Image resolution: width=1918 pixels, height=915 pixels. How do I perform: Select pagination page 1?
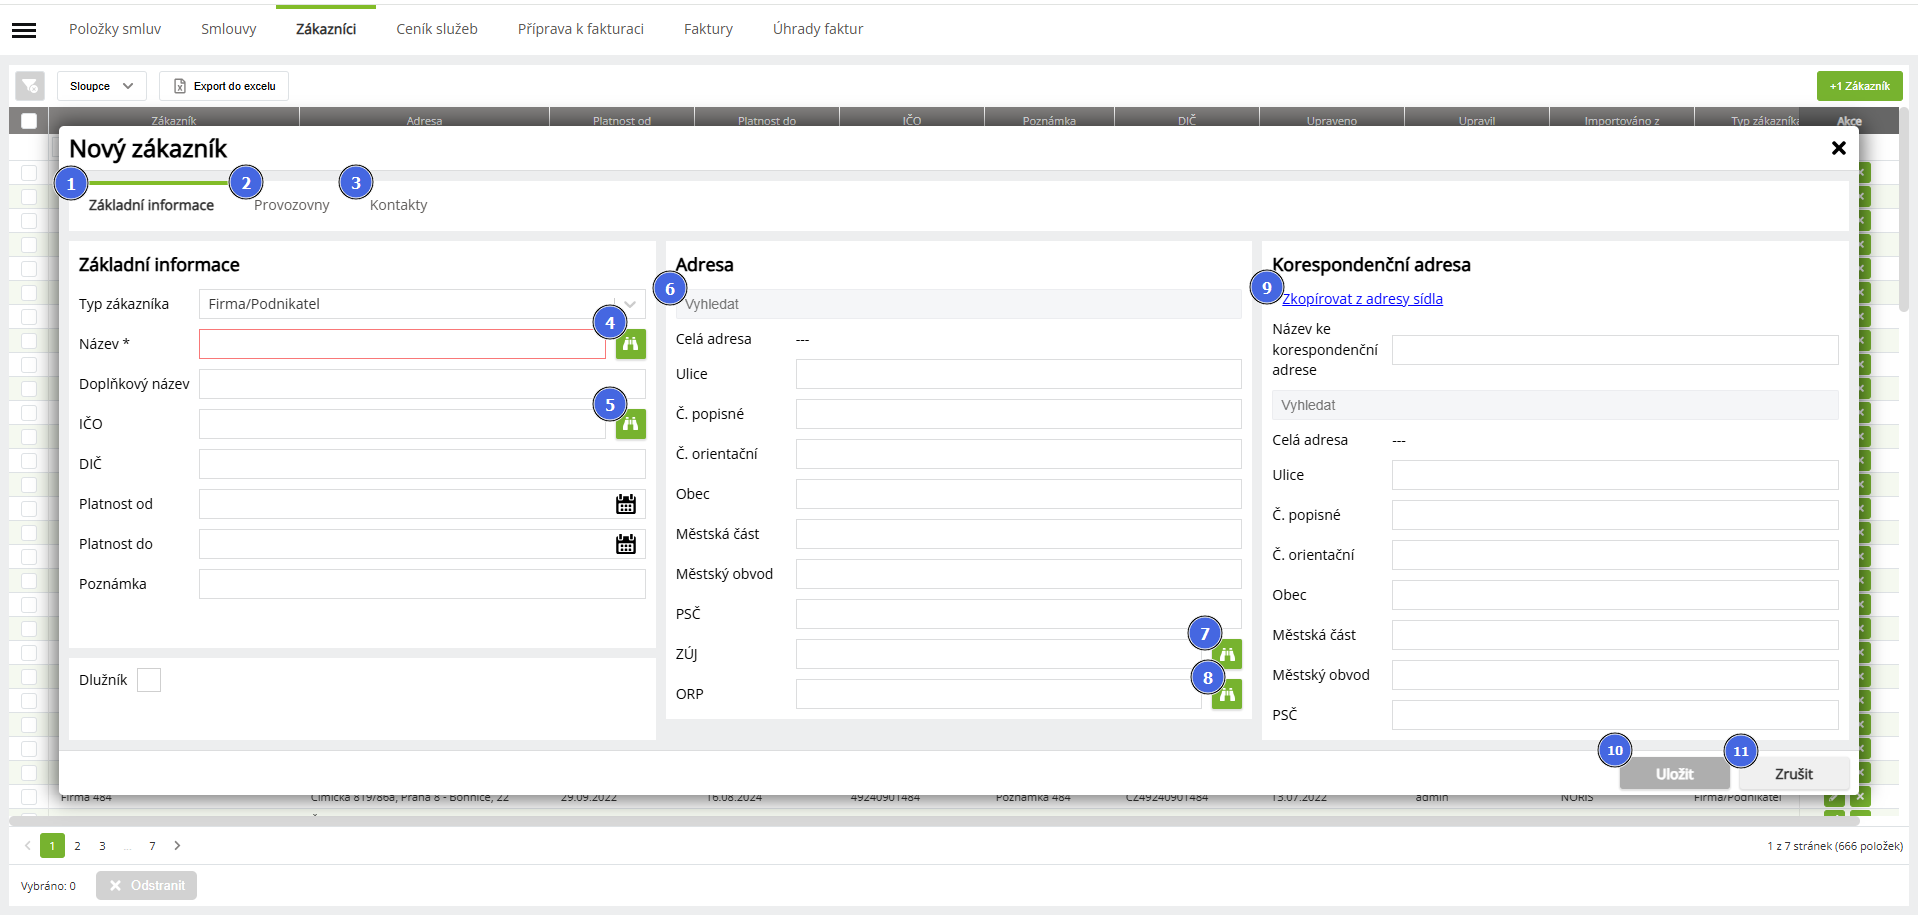point(52,846)
